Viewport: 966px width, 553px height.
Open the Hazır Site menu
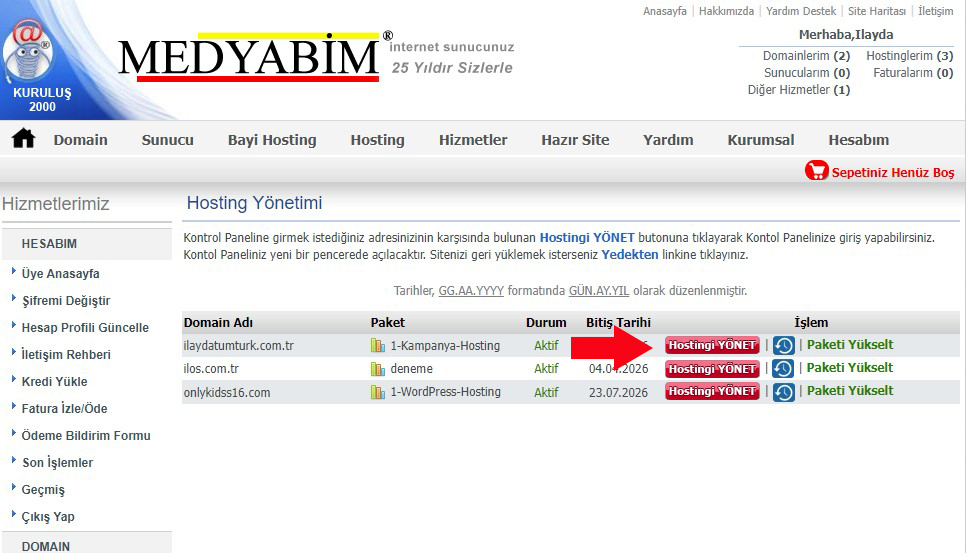tap(575, 140)
